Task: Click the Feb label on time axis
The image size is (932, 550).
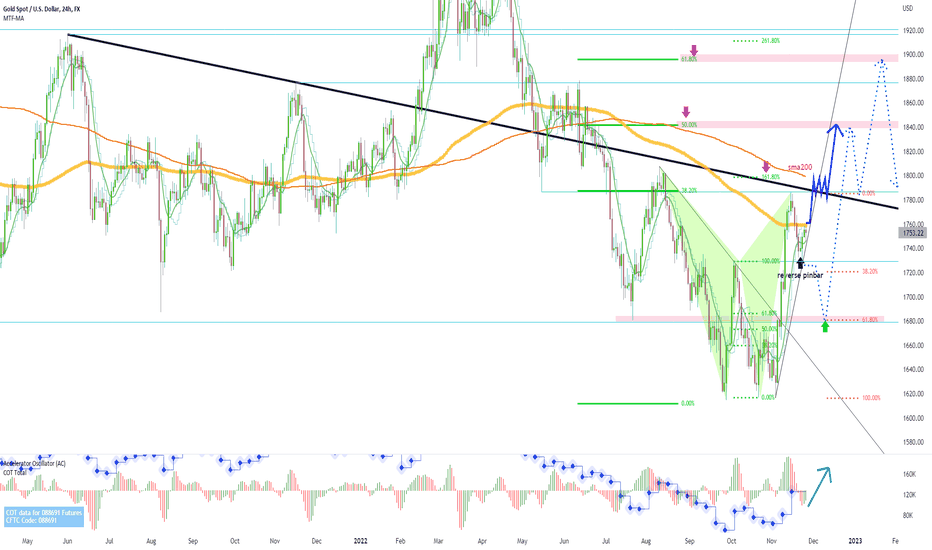Action: [x=401, y=541]
